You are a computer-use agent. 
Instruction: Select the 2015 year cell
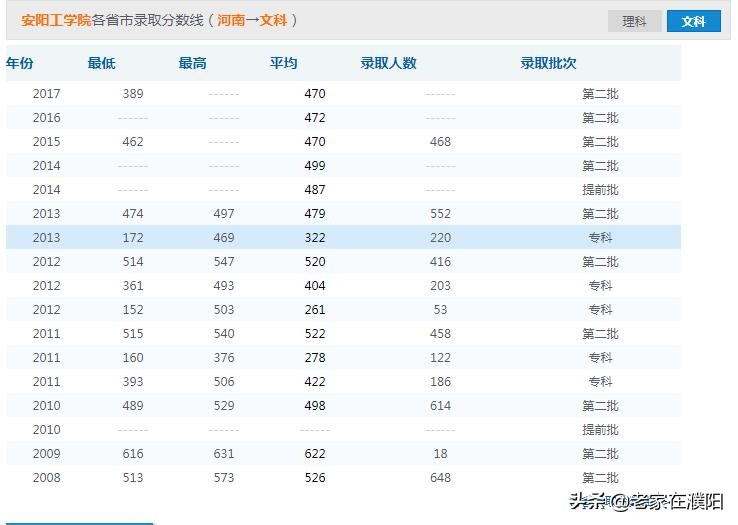(47, 142)
